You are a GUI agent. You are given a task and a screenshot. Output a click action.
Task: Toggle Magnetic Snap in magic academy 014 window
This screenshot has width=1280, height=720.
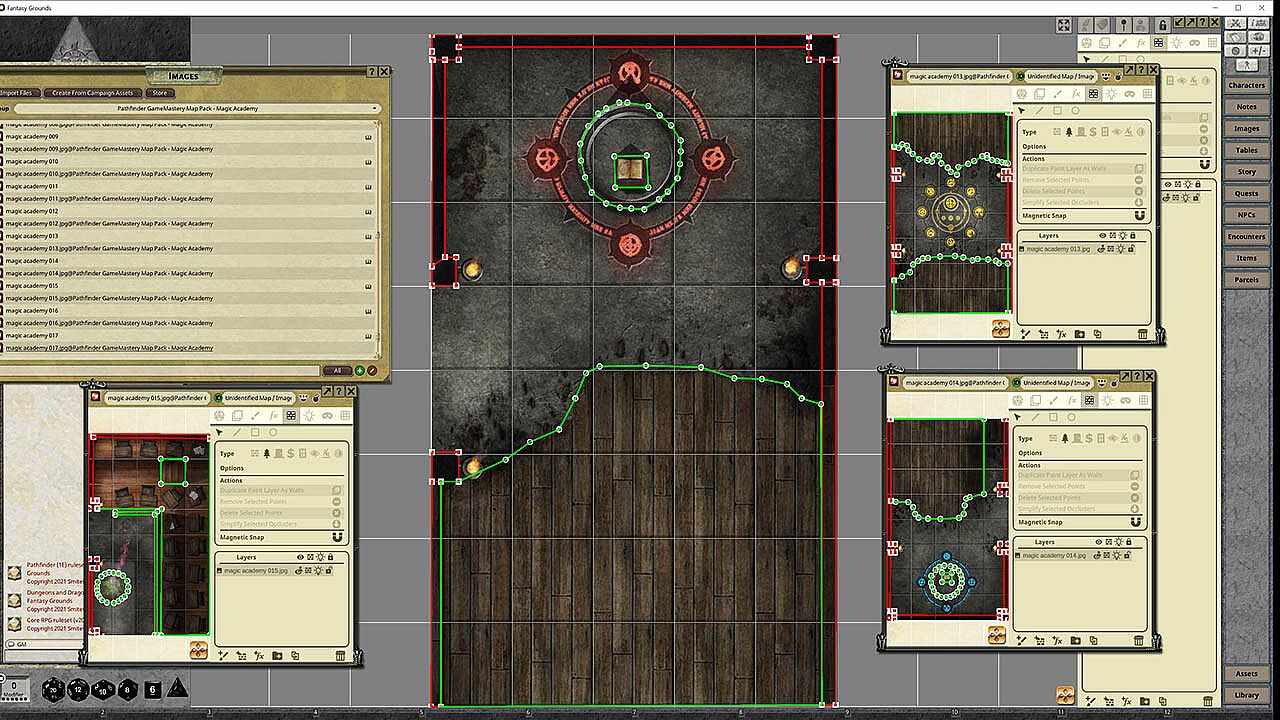tap(1137, 522)
